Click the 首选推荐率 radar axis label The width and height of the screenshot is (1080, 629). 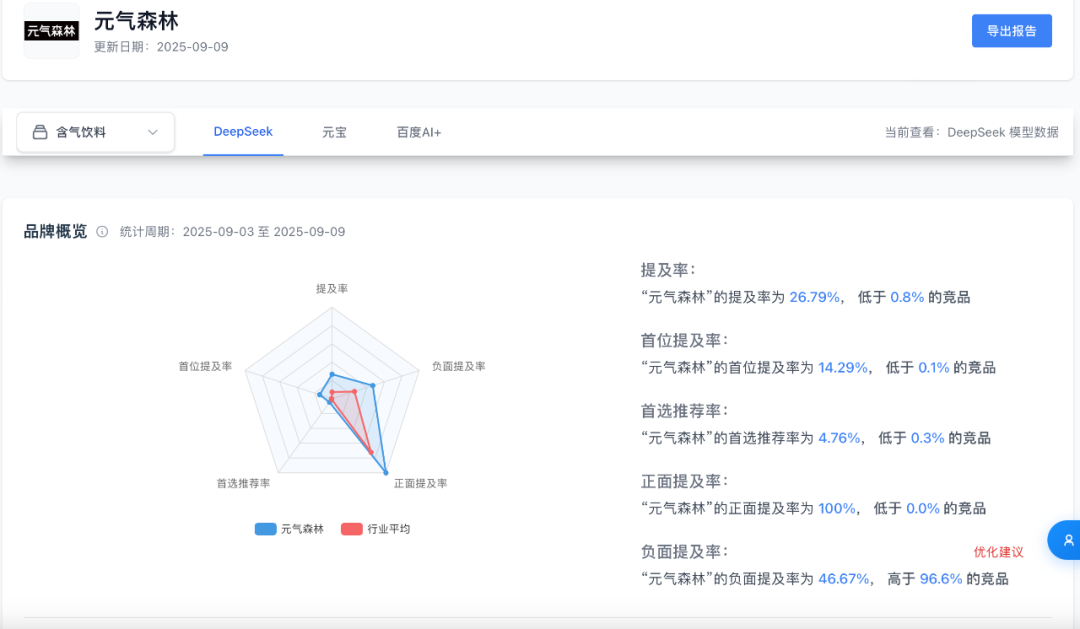tap(243, 484)
